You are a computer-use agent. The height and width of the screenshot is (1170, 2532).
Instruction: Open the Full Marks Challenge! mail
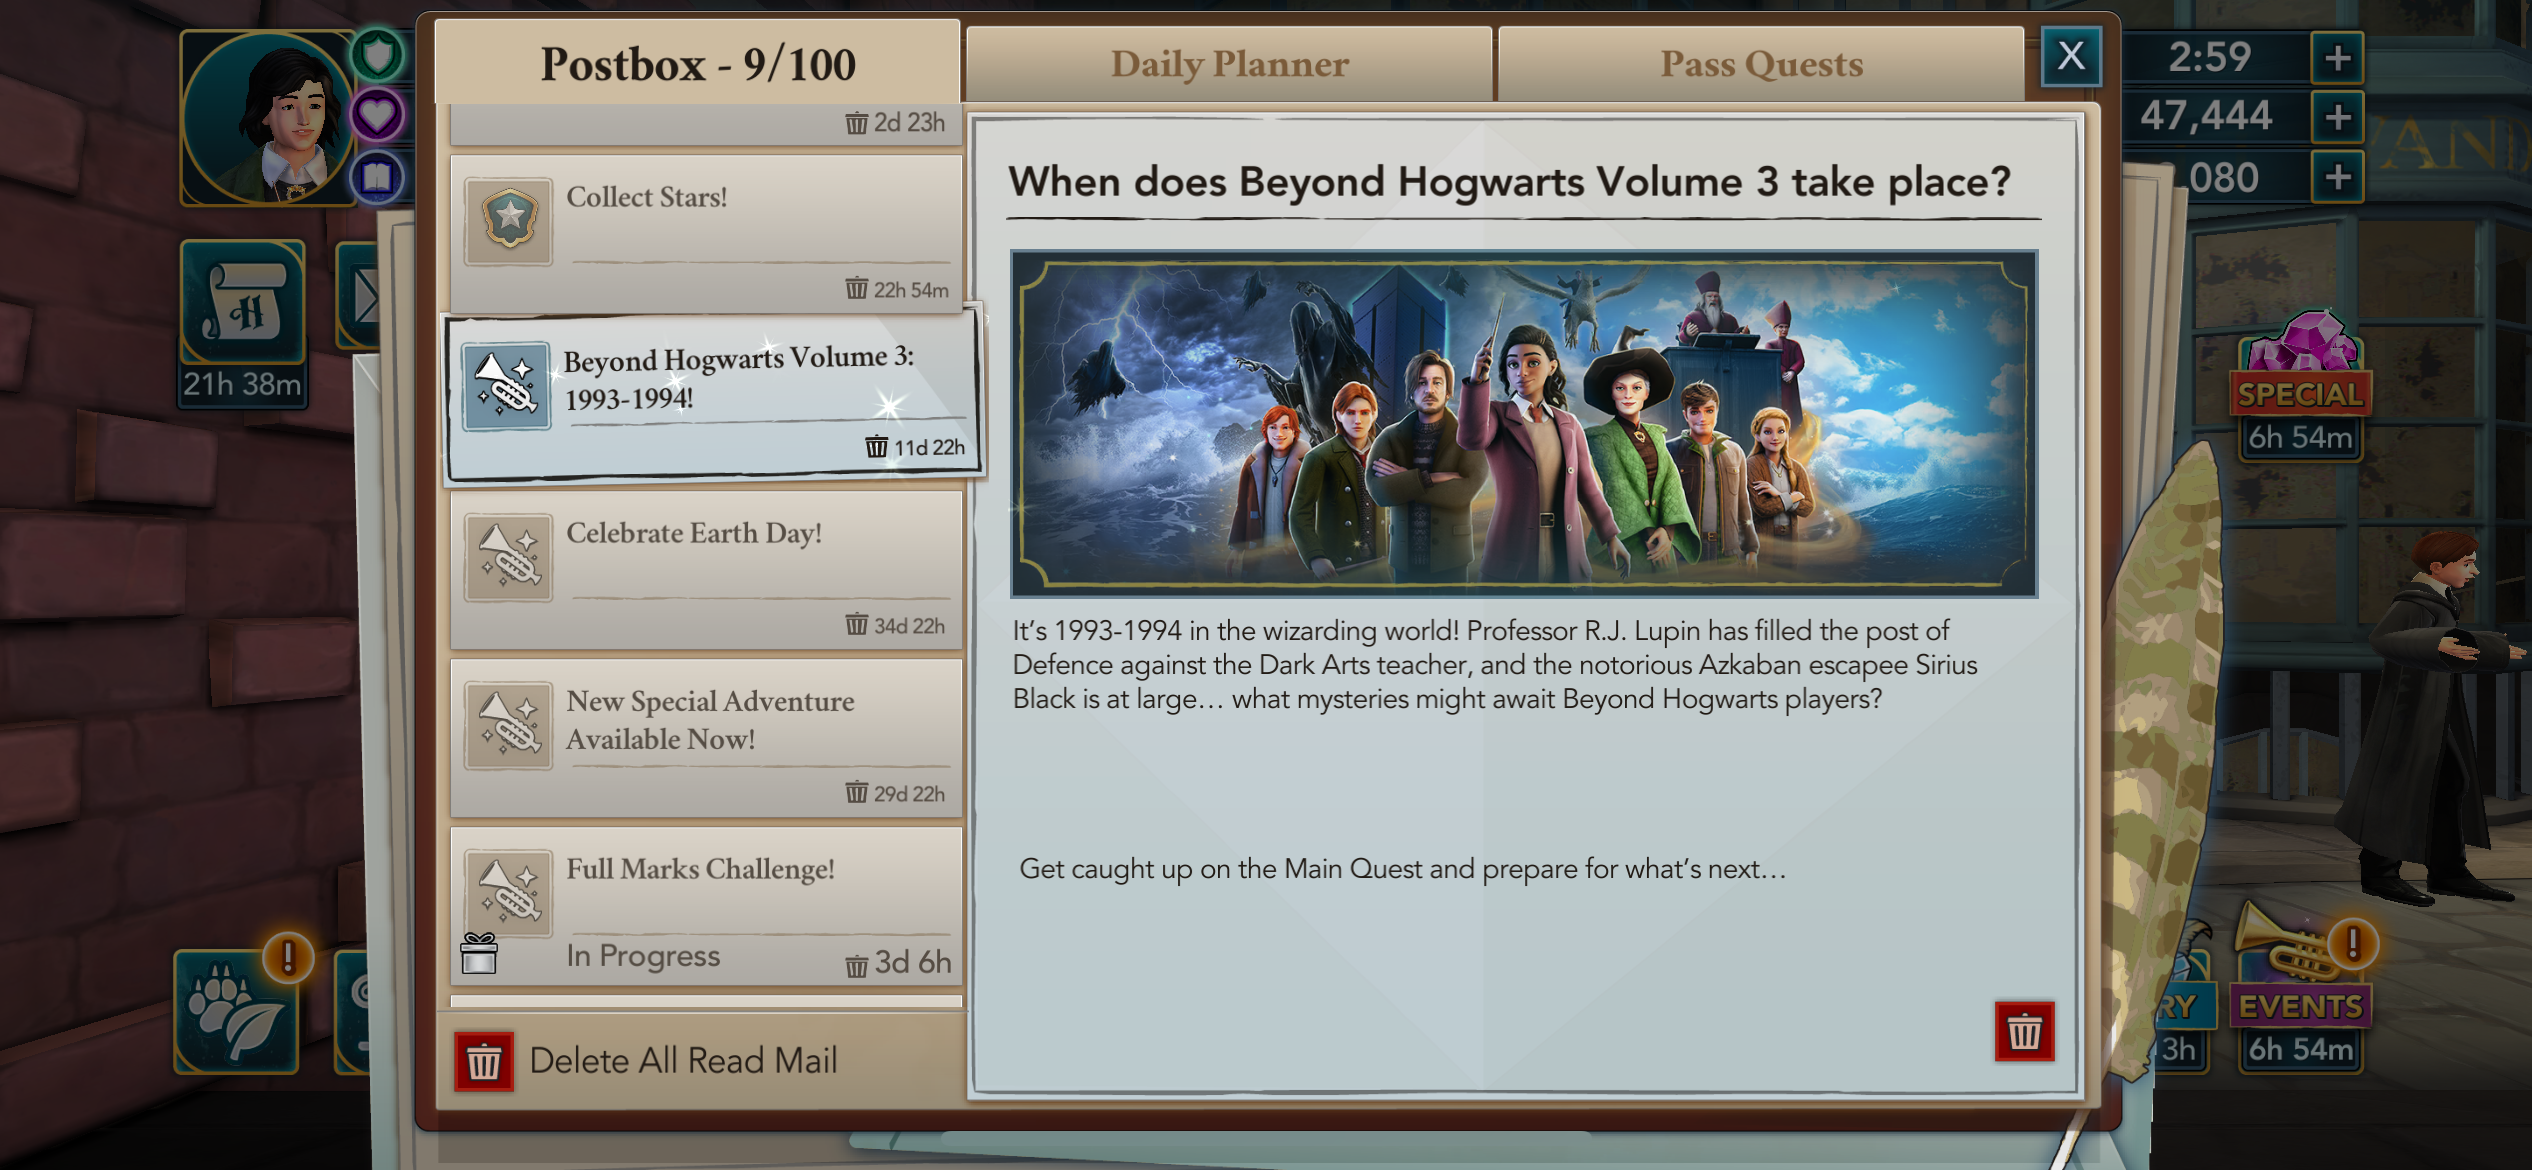click(x=706, y=906)
